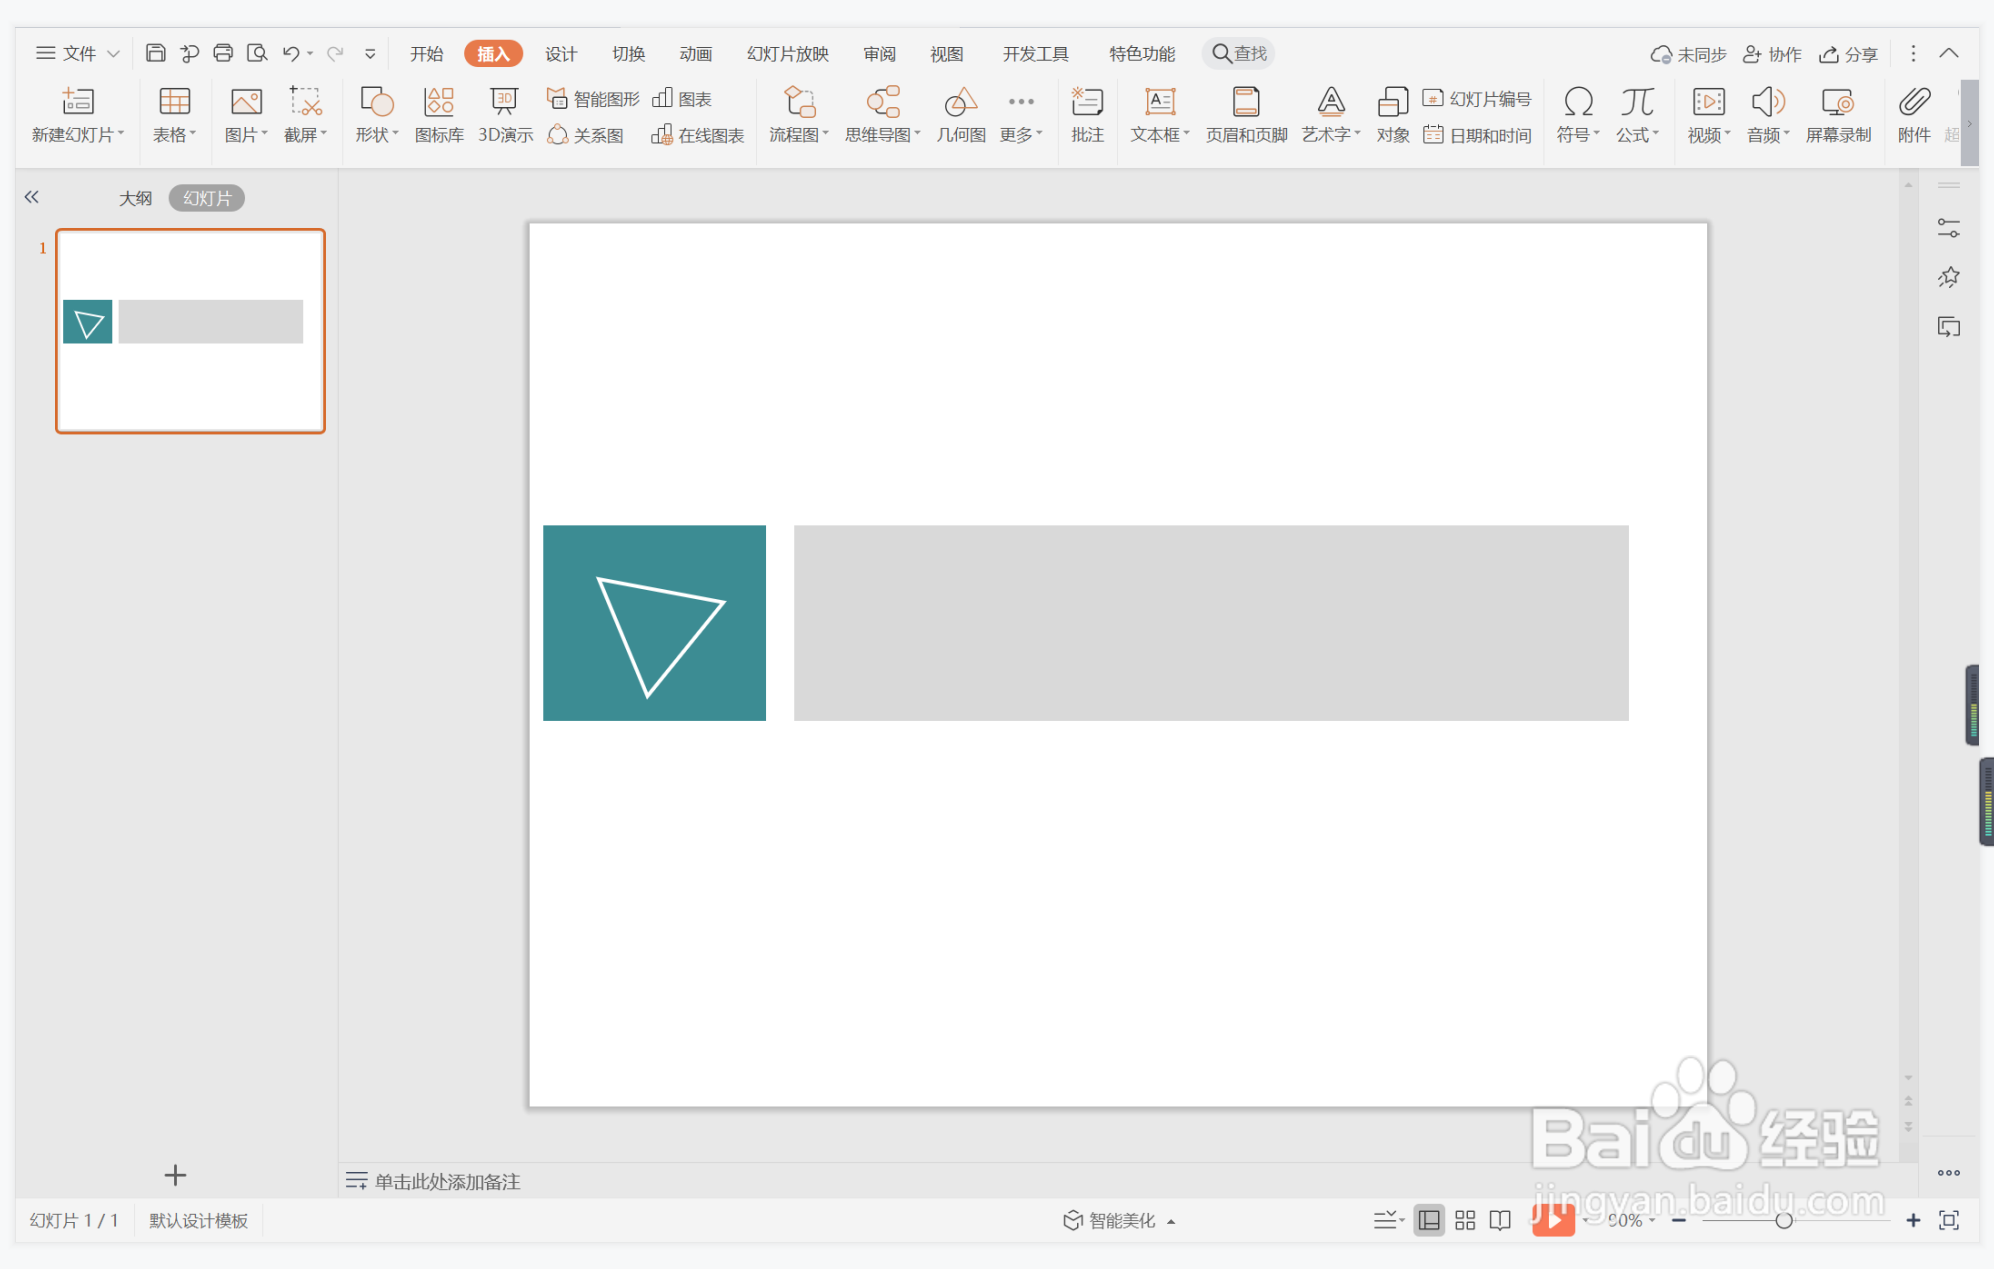Switch to slide sorter grid view
The height and width of the screenshot is (1269, 1994).
coord(1465,1220)
